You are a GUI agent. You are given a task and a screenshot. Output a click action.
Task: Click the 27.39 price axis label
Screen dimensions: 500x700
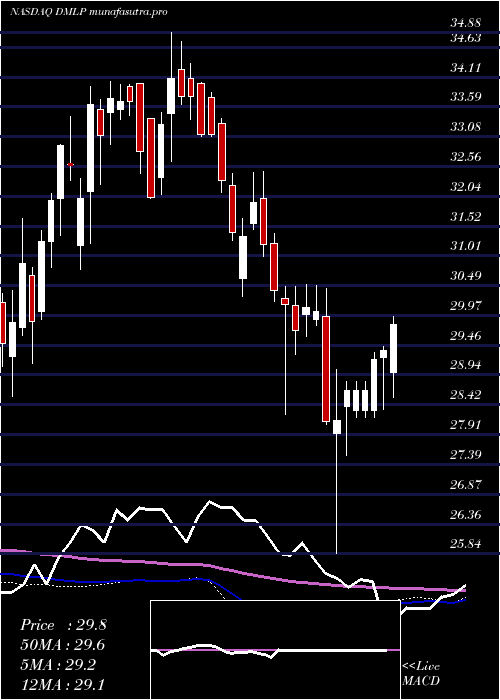(x=465, y=455)
